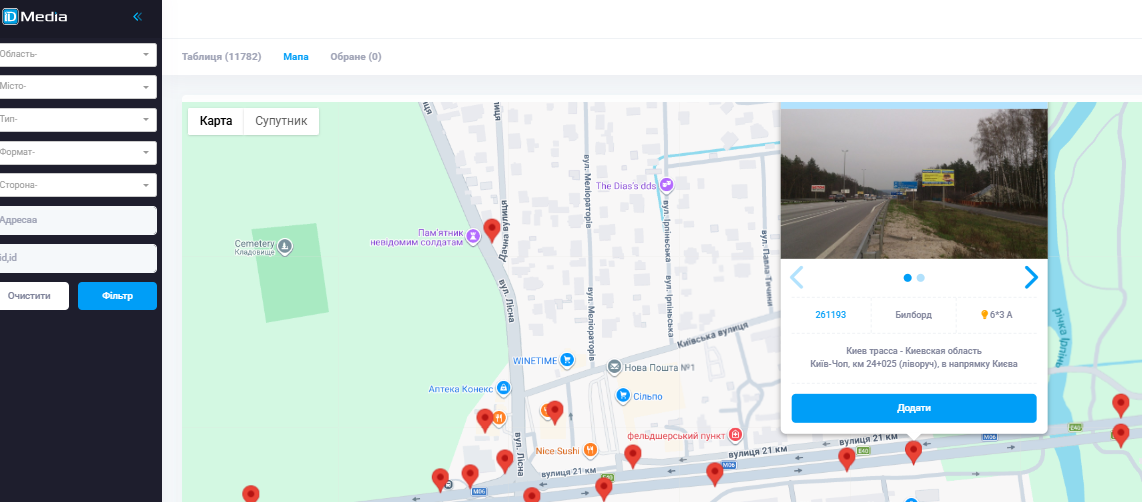The width and height of the screenshot is (1142, 502).
Task: Expand the Тип dropdown
Action: (x=77, y=119)
